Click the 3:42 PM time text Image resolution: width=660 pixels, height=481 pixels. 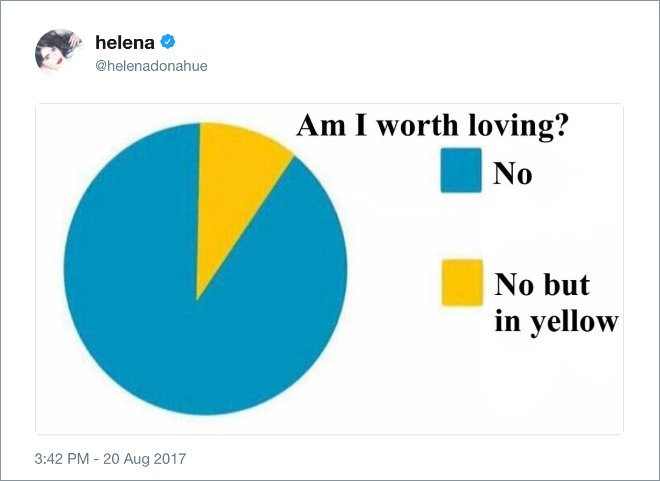pyautogui.click(x=62, y=458)
